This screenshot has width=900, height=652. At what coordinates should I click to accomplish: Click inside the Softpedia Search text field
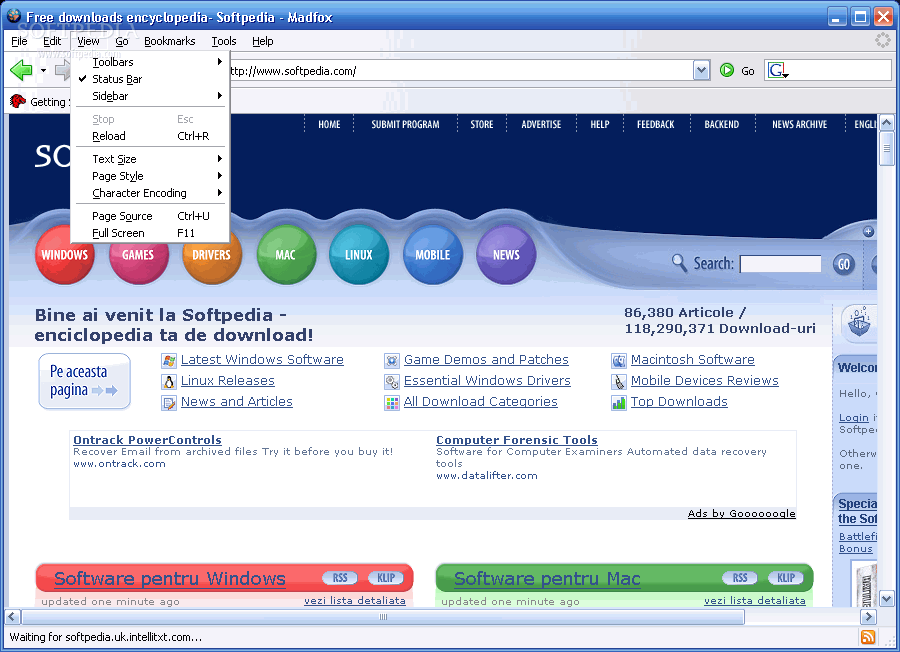781,264
